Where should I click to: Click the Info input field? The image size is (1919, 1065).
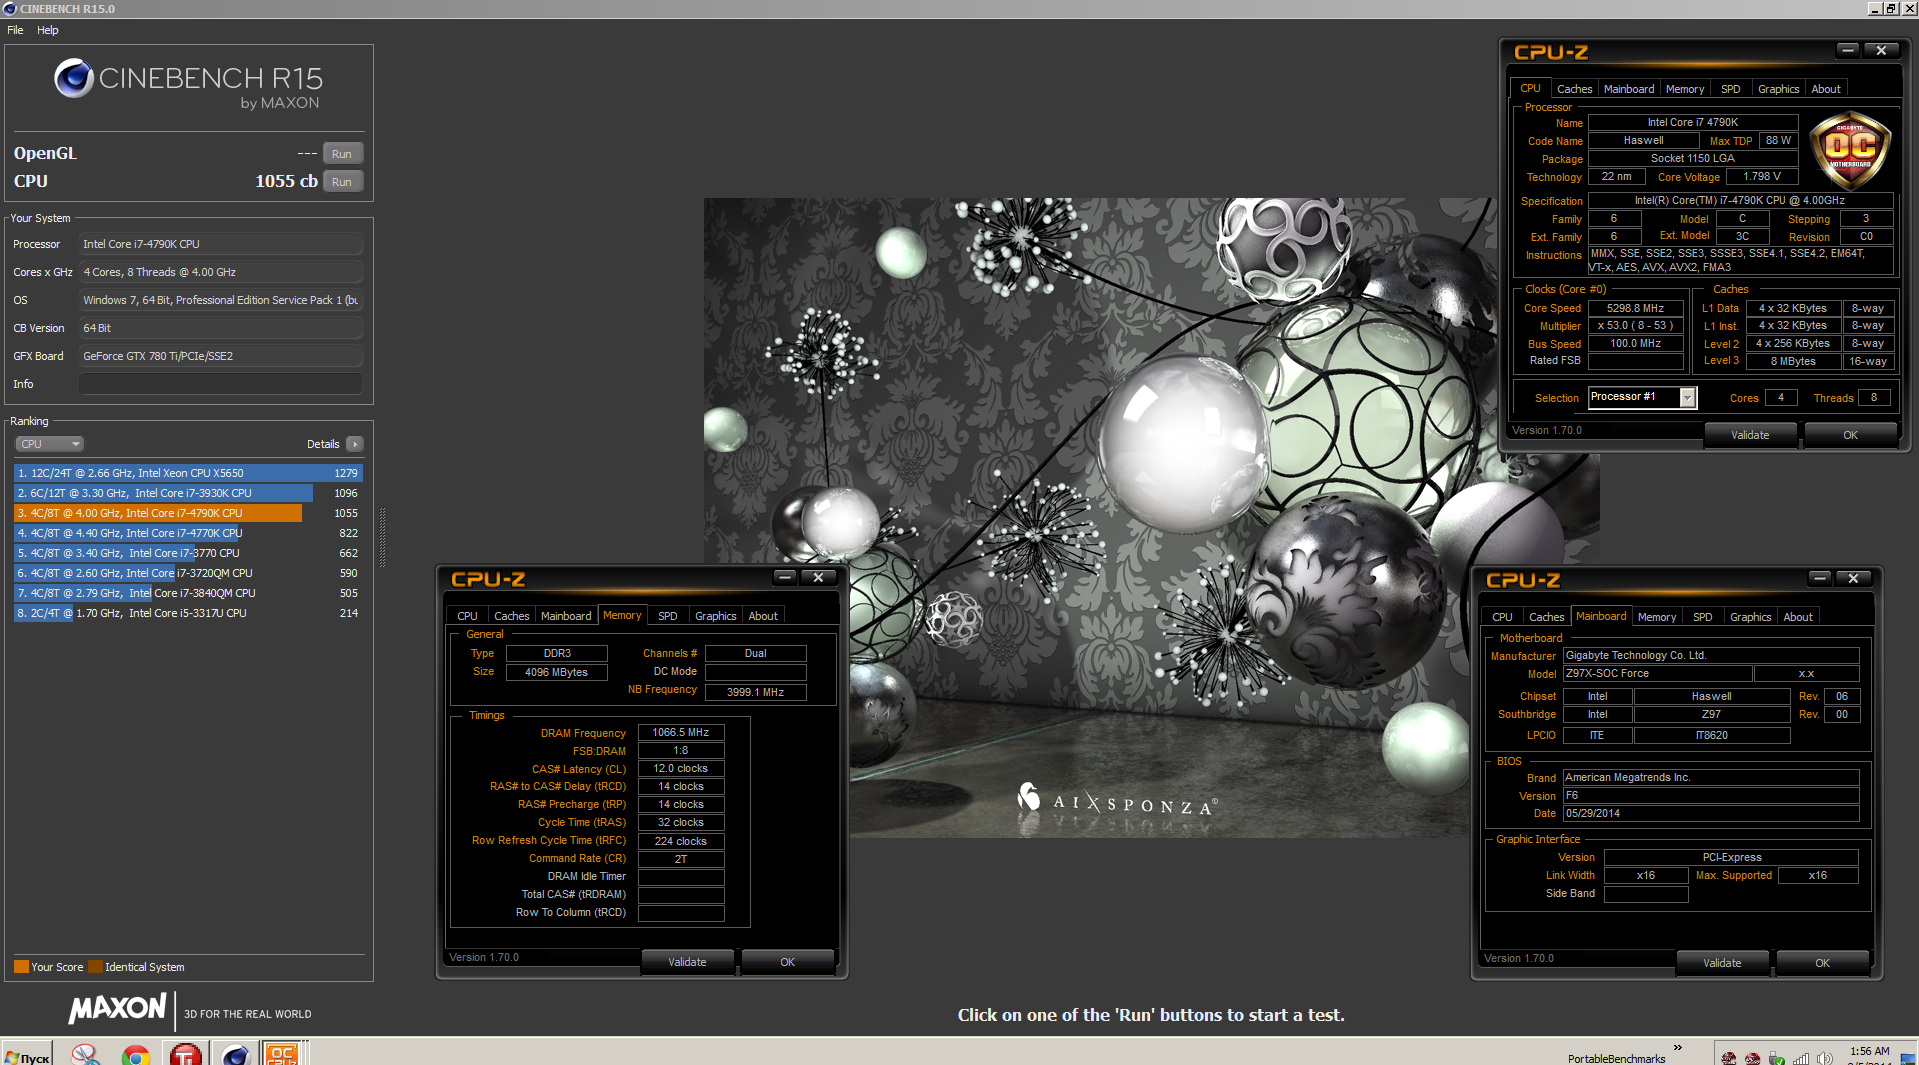220,384
